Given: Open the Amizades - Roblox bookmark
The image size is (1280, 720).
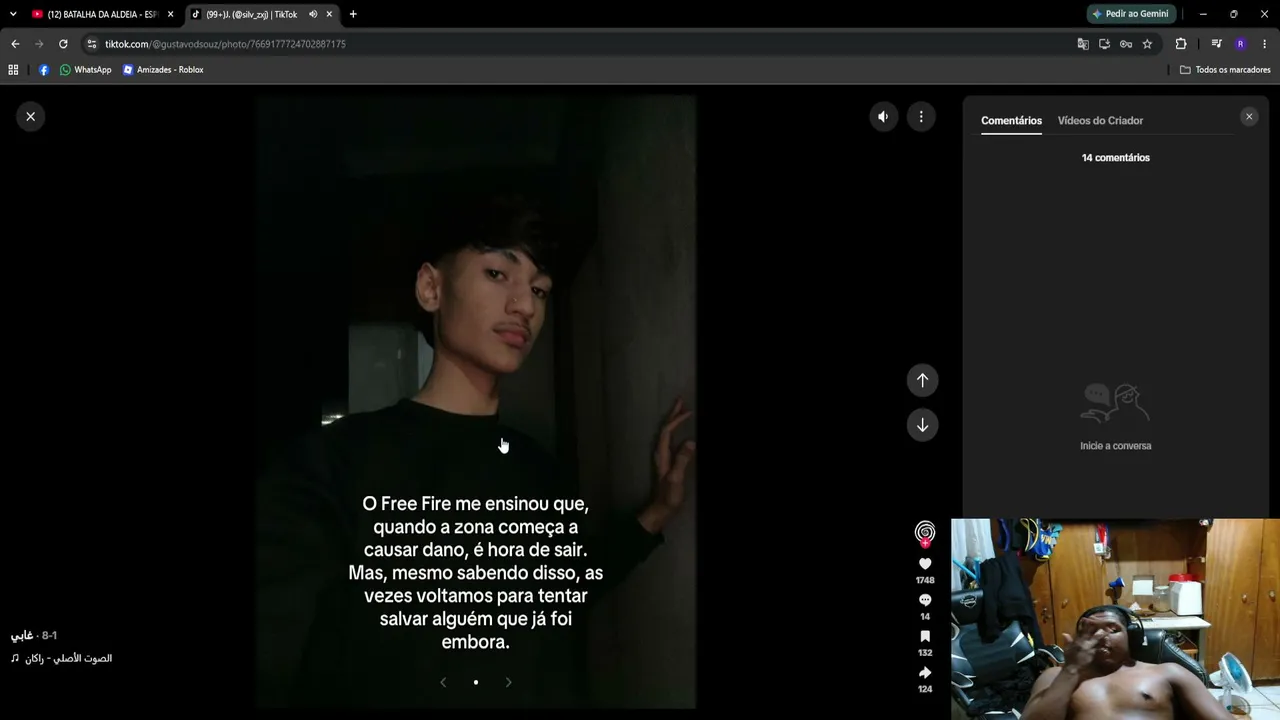Looking at the screenshot, I should [x=163, y=70].
